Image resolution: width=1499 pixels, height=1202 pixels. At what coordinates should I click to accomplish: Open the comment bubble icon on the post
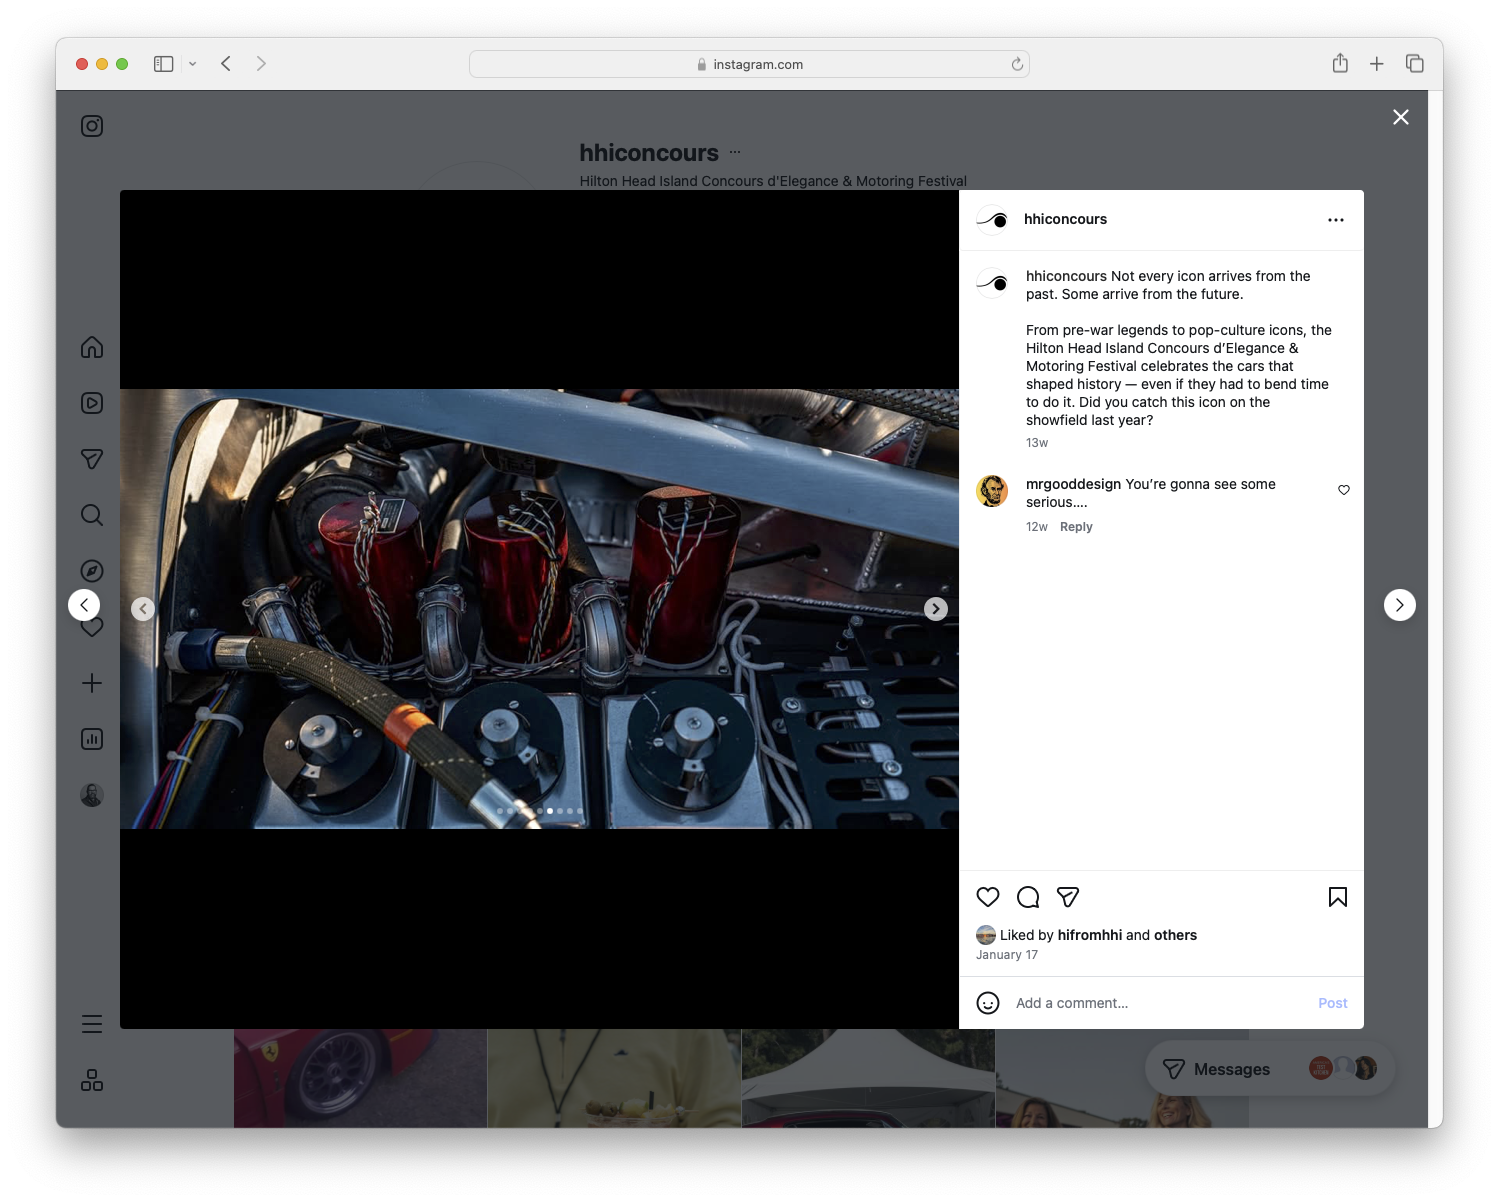(x=1028, y=897)
